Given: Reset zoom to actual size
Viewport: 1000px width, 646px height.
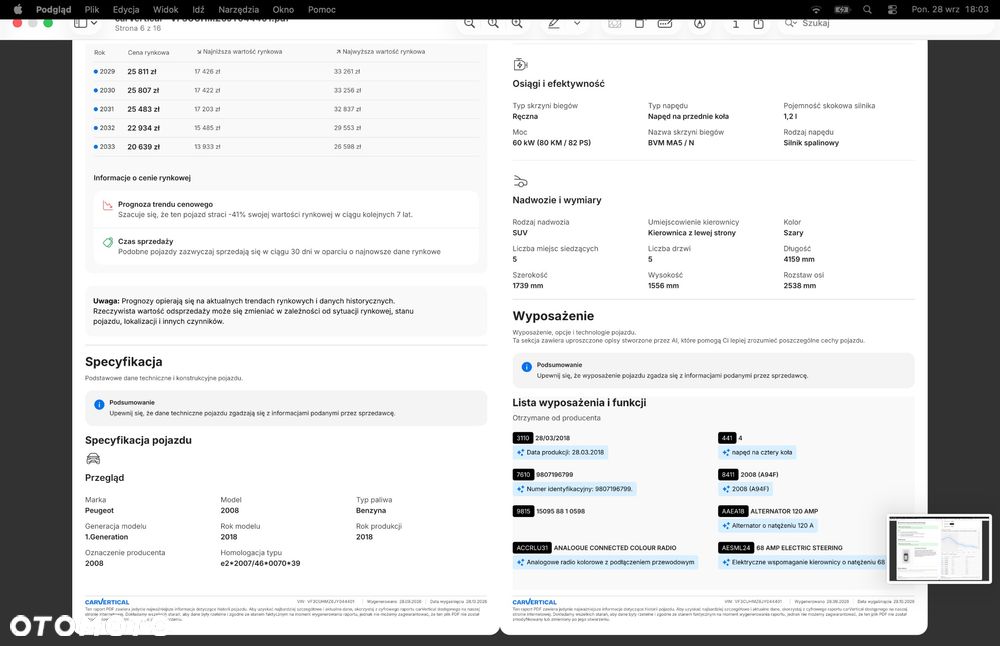Looking at the screenshot, I should point(493,24).
